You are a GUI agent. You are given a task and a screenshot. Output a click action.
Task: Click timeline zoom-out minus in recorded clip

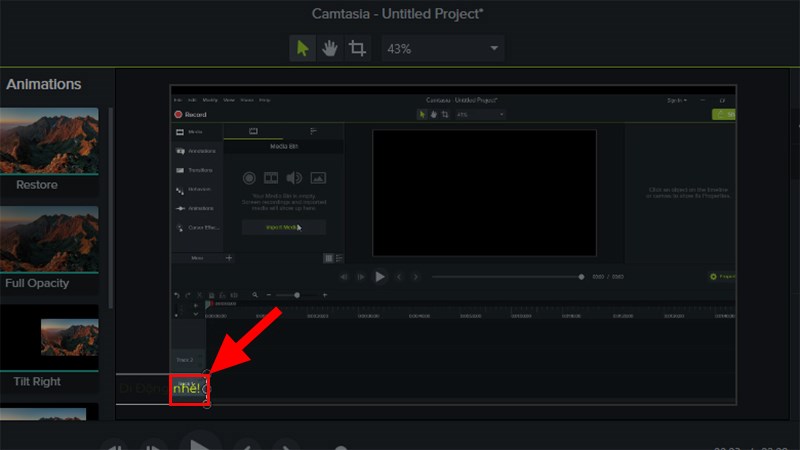click(269, 295)
